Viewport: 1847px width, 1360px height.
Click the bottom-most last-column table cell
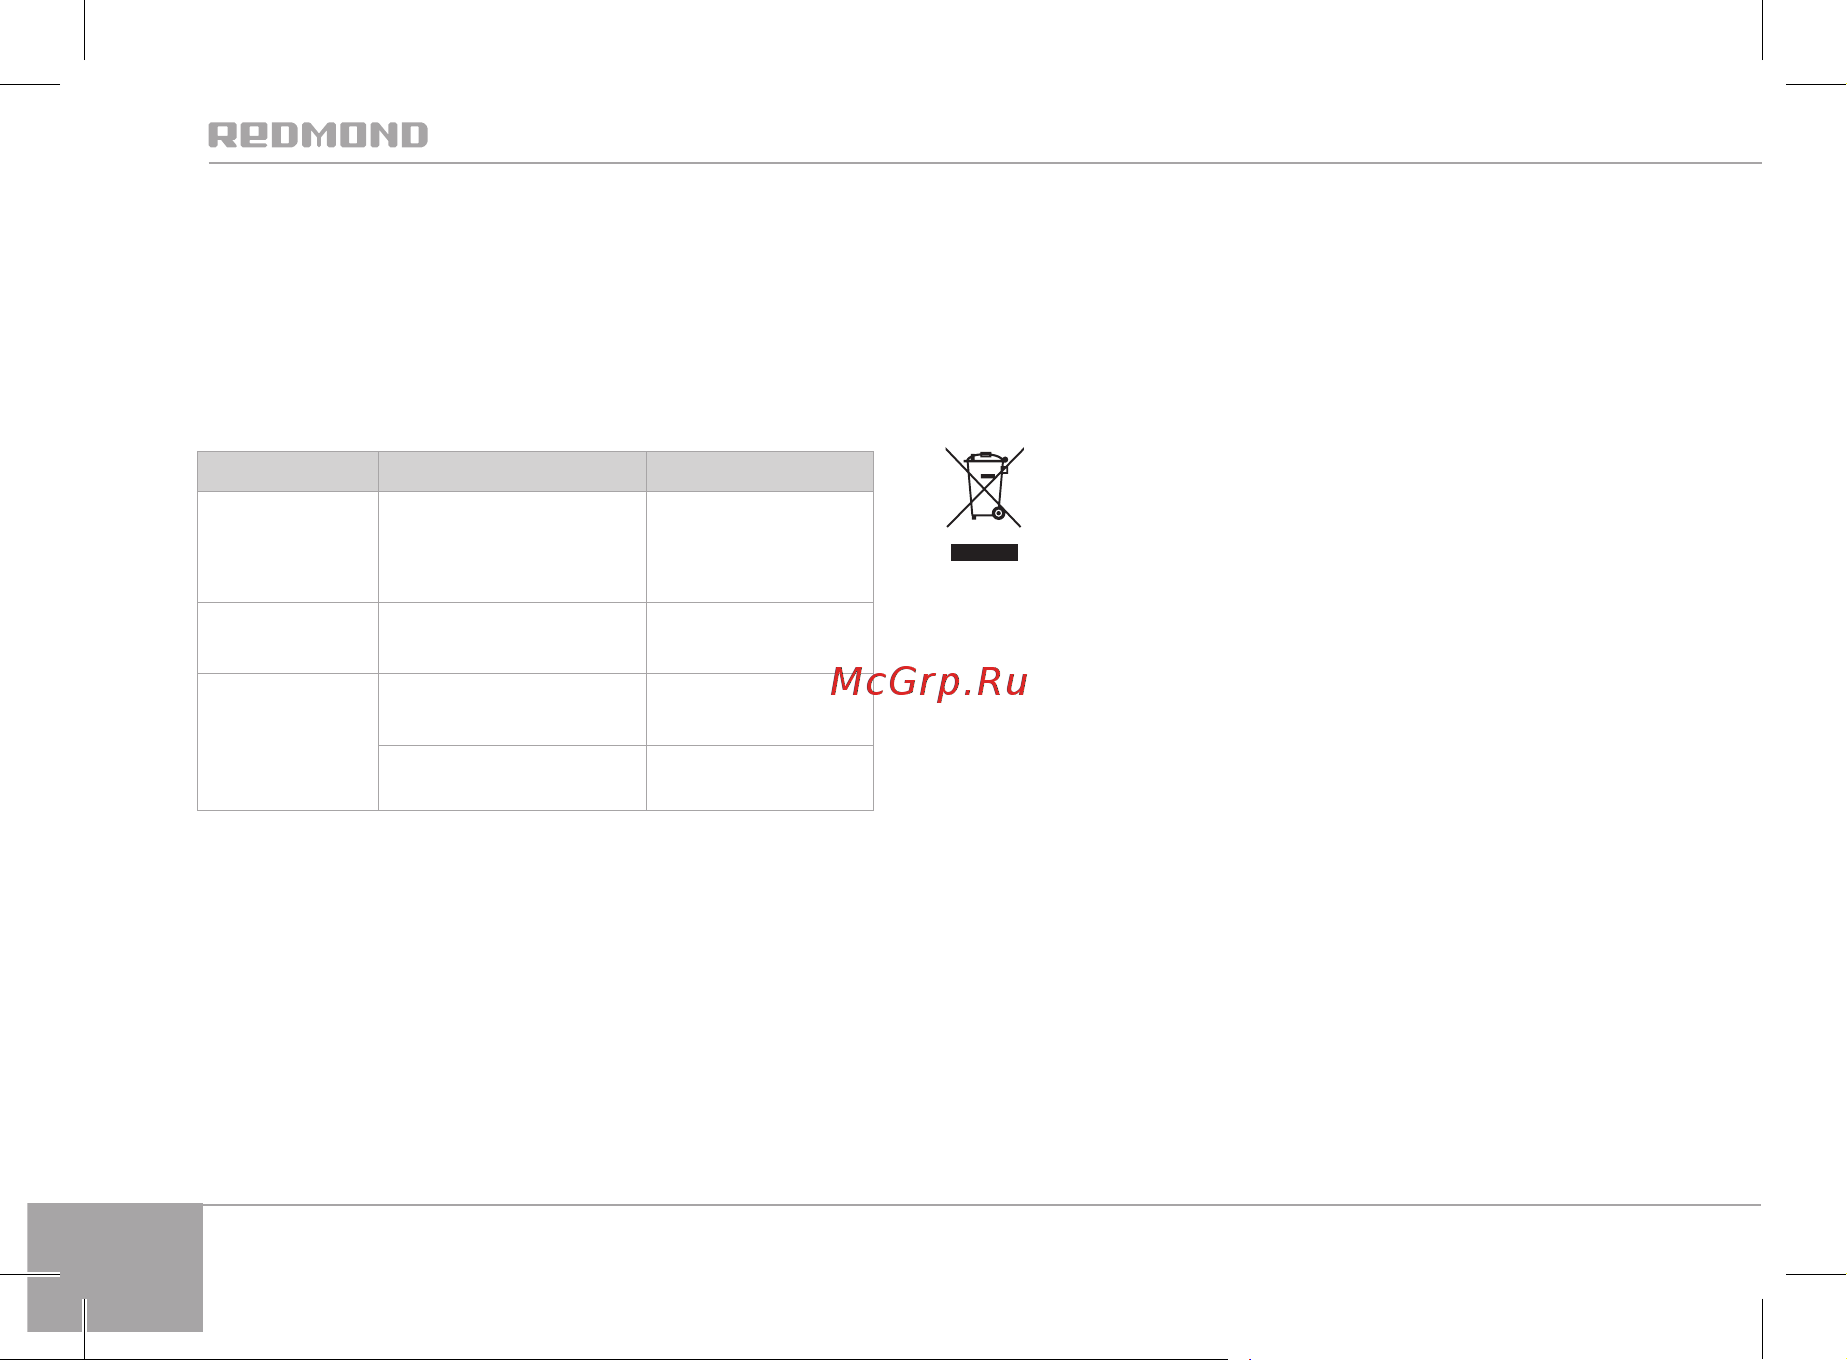point(760,778)
